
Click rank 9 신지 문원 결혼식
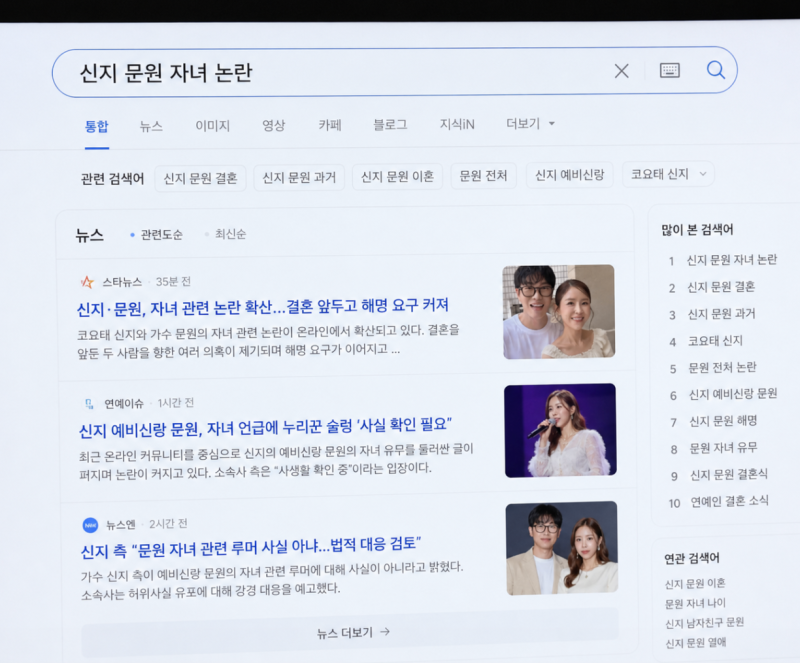point(729,475)
